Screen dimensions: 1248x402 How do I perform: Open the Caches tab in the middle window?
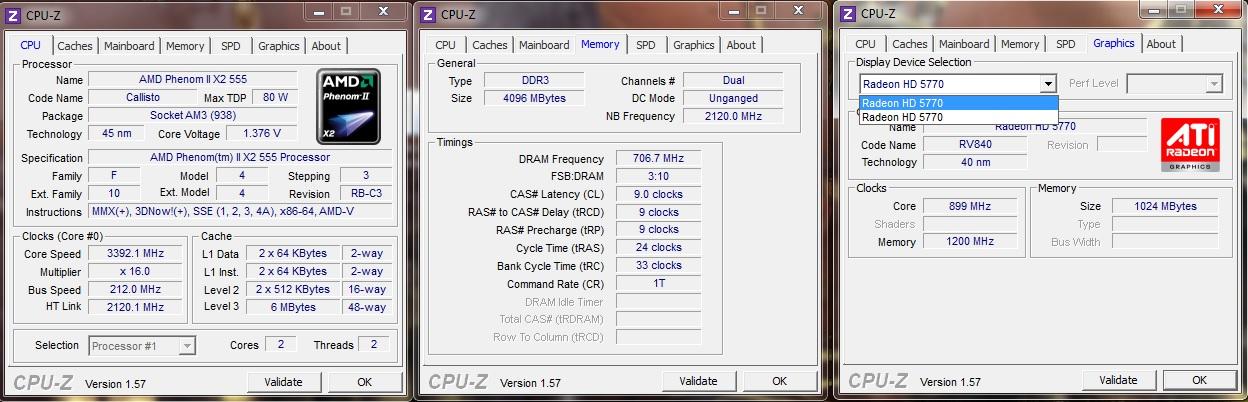tap(490, 45)
